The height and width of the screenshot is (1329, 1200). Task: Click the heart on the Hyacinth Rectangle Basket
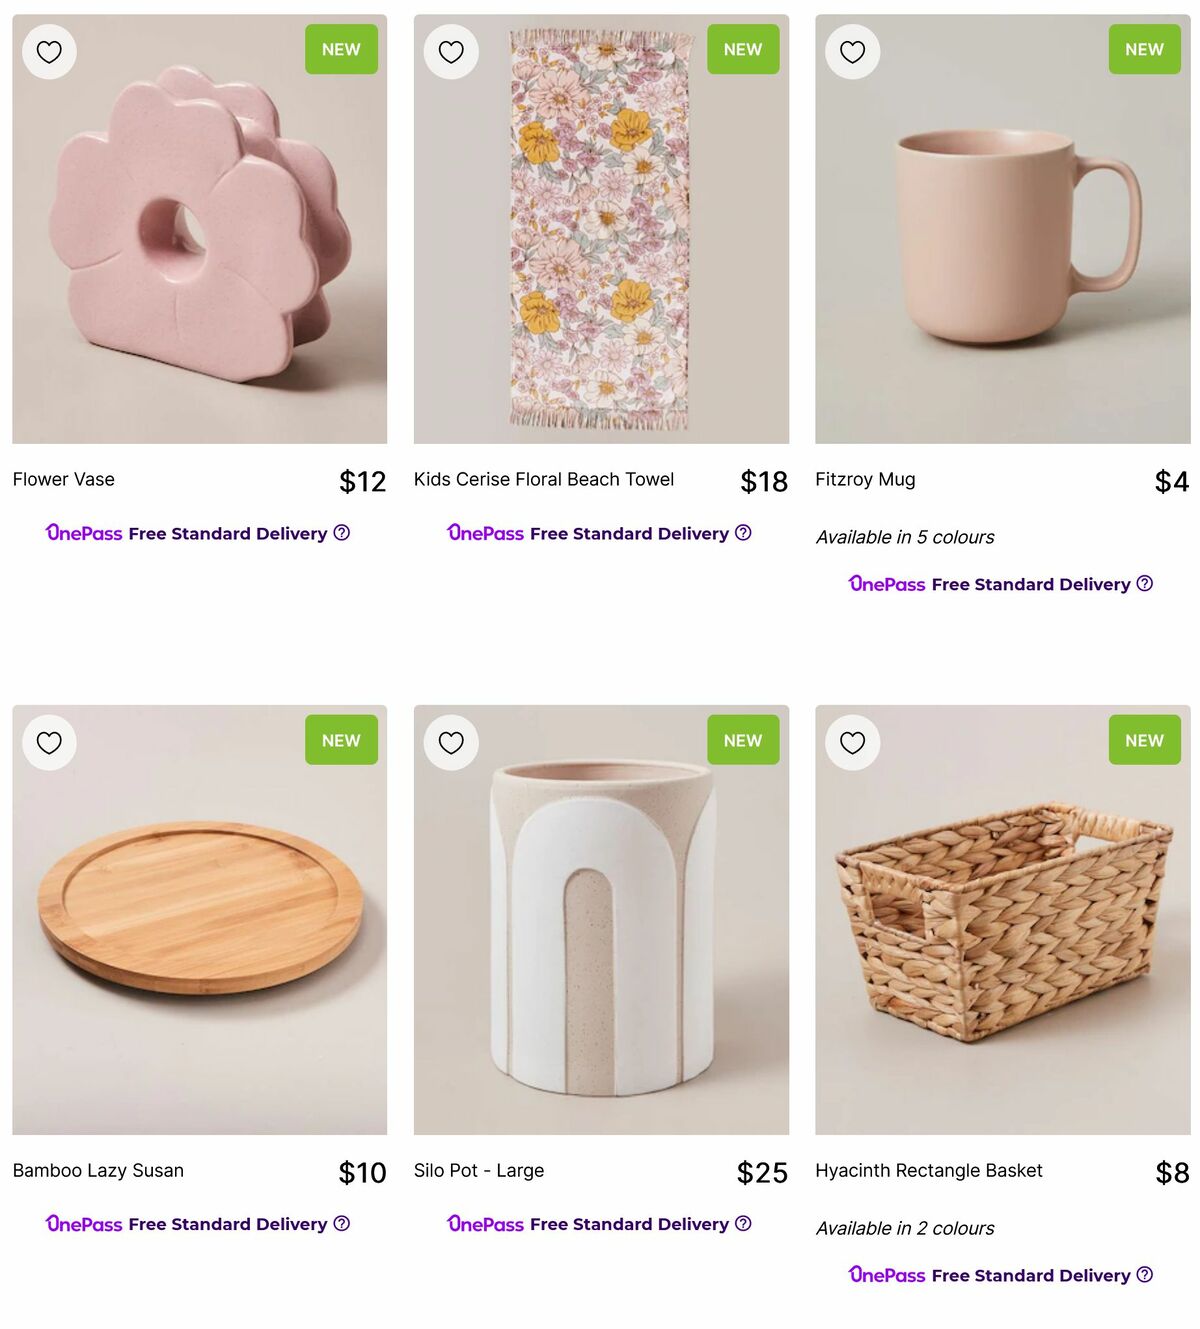pyautogui.click(x=852, y=741)
